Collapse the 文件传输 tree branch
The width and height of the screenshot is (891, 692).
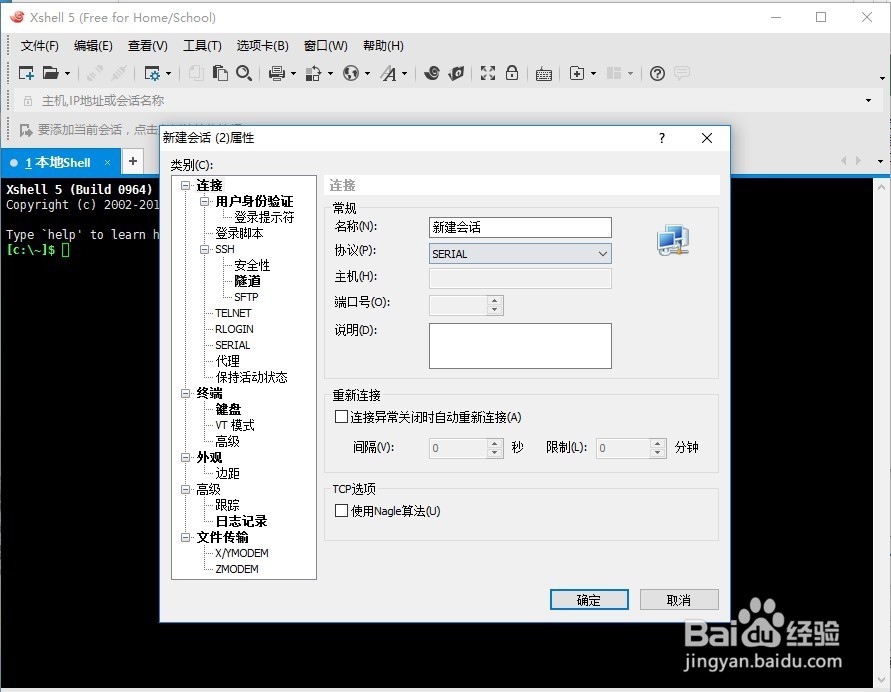click(x=186, y=537)
